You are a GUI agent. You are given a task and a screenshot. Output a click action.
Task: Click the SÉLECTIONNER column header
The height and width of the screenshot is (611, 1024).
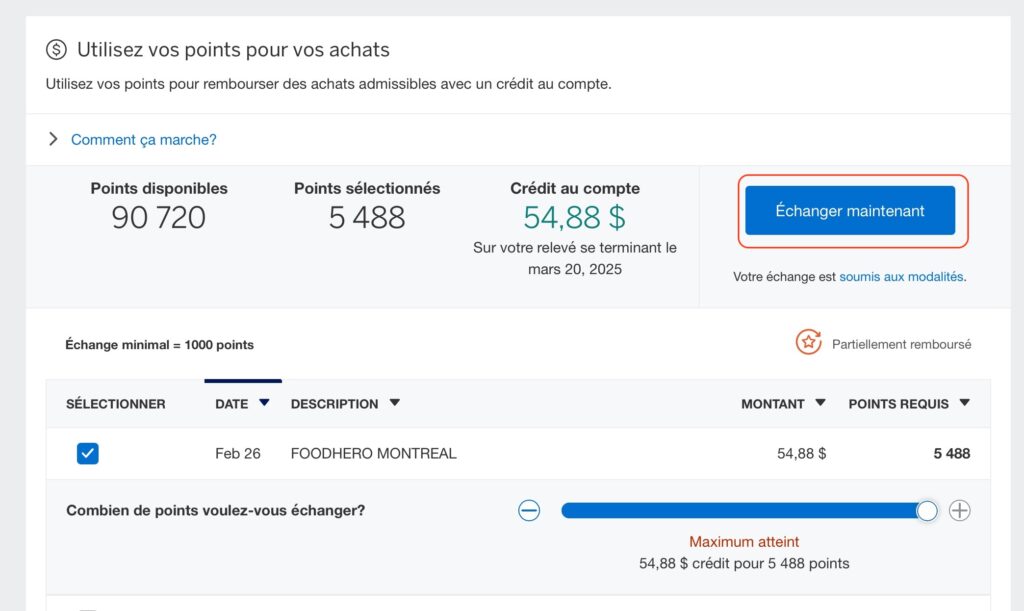pos(115,404)
